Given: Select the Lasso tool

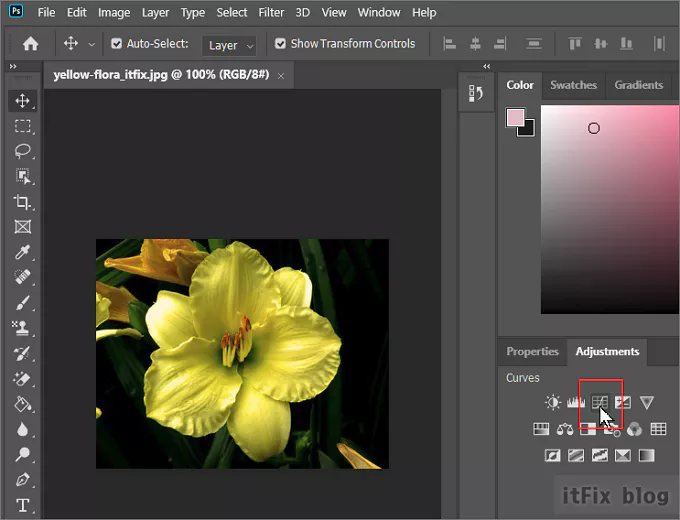Looking at the screenshot, I should (x=22, y=151).
